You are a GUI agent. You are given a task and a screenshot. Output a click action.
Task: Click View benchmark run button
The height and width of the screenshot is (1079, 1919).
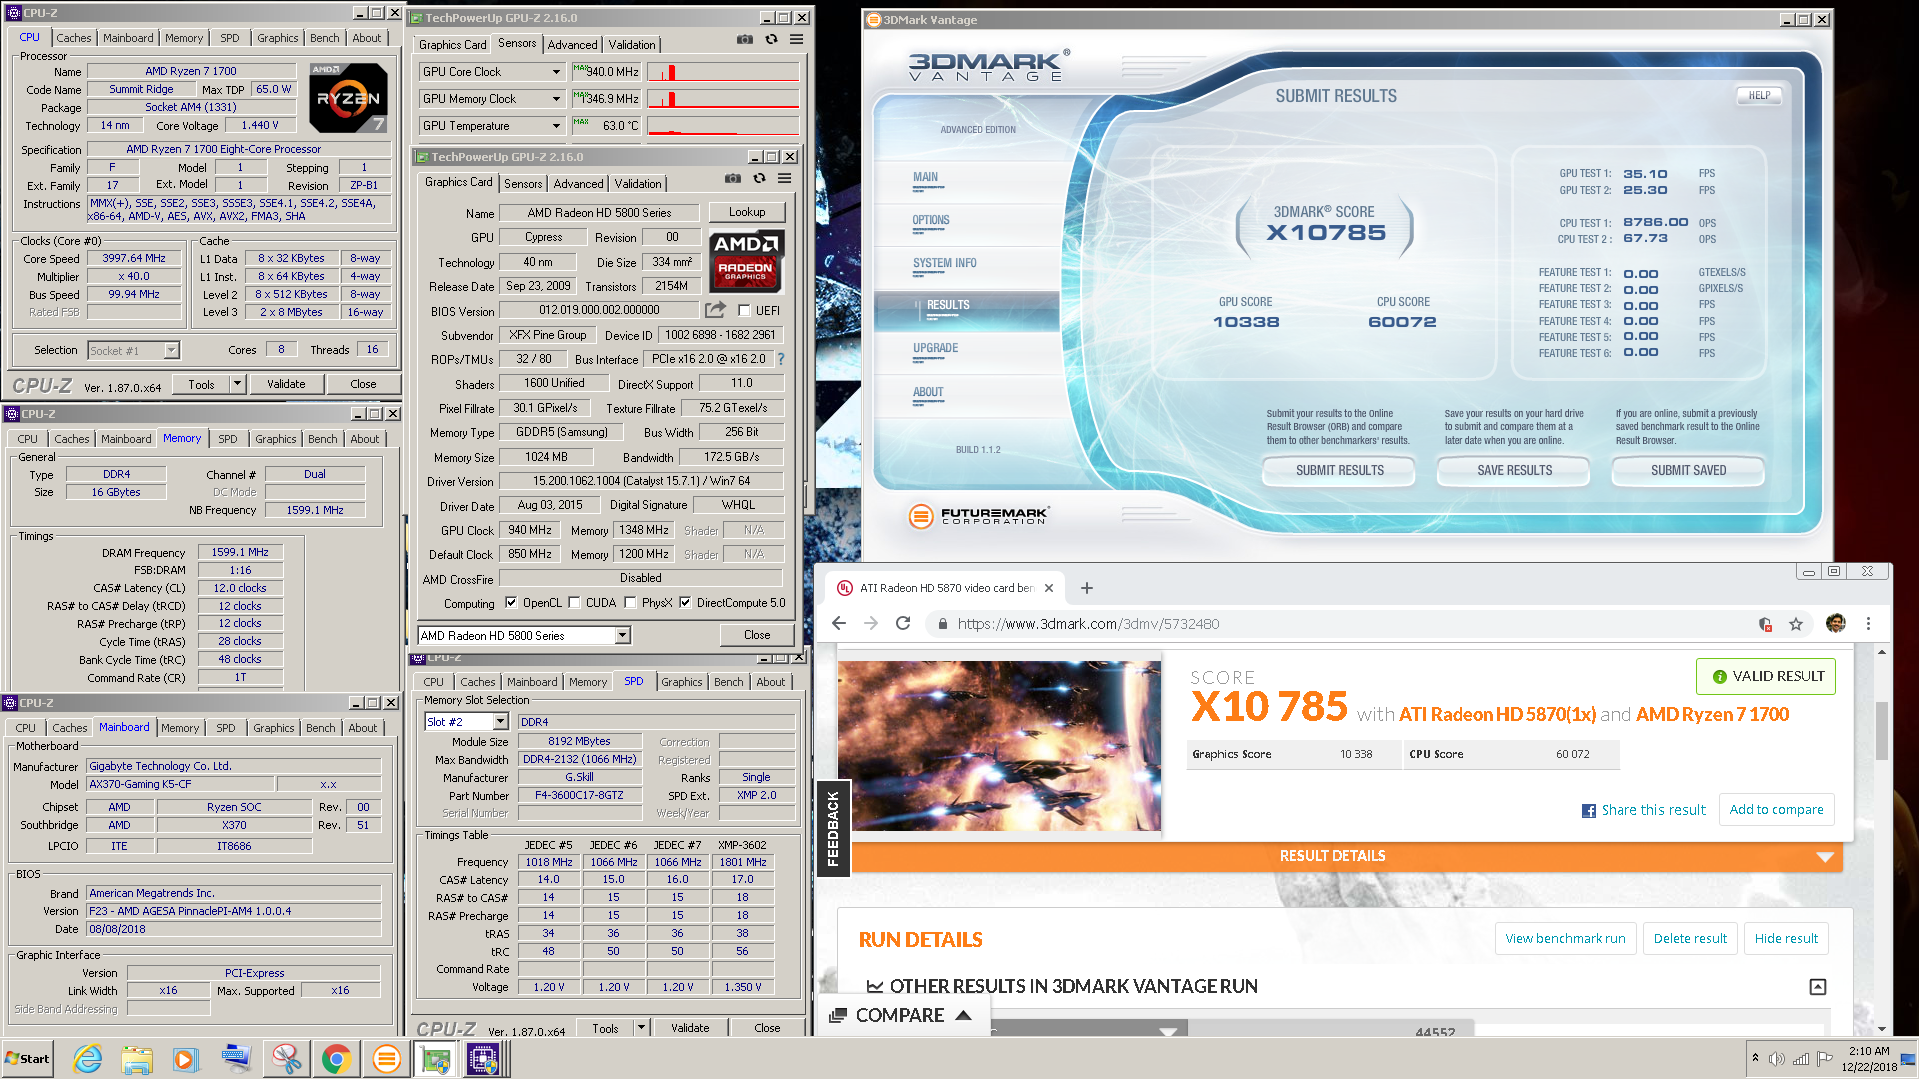click(x=1565, y=939)
